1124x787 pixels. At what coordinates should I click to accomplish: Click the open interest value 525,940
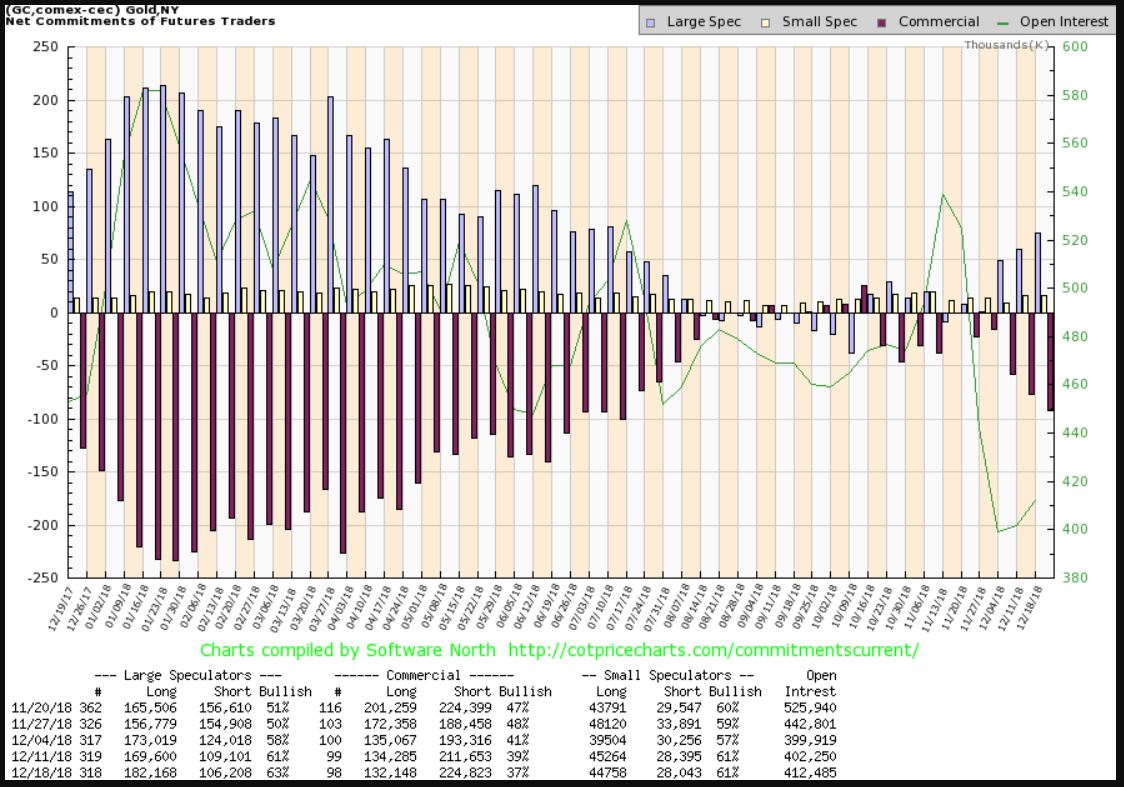pos(812,707)
